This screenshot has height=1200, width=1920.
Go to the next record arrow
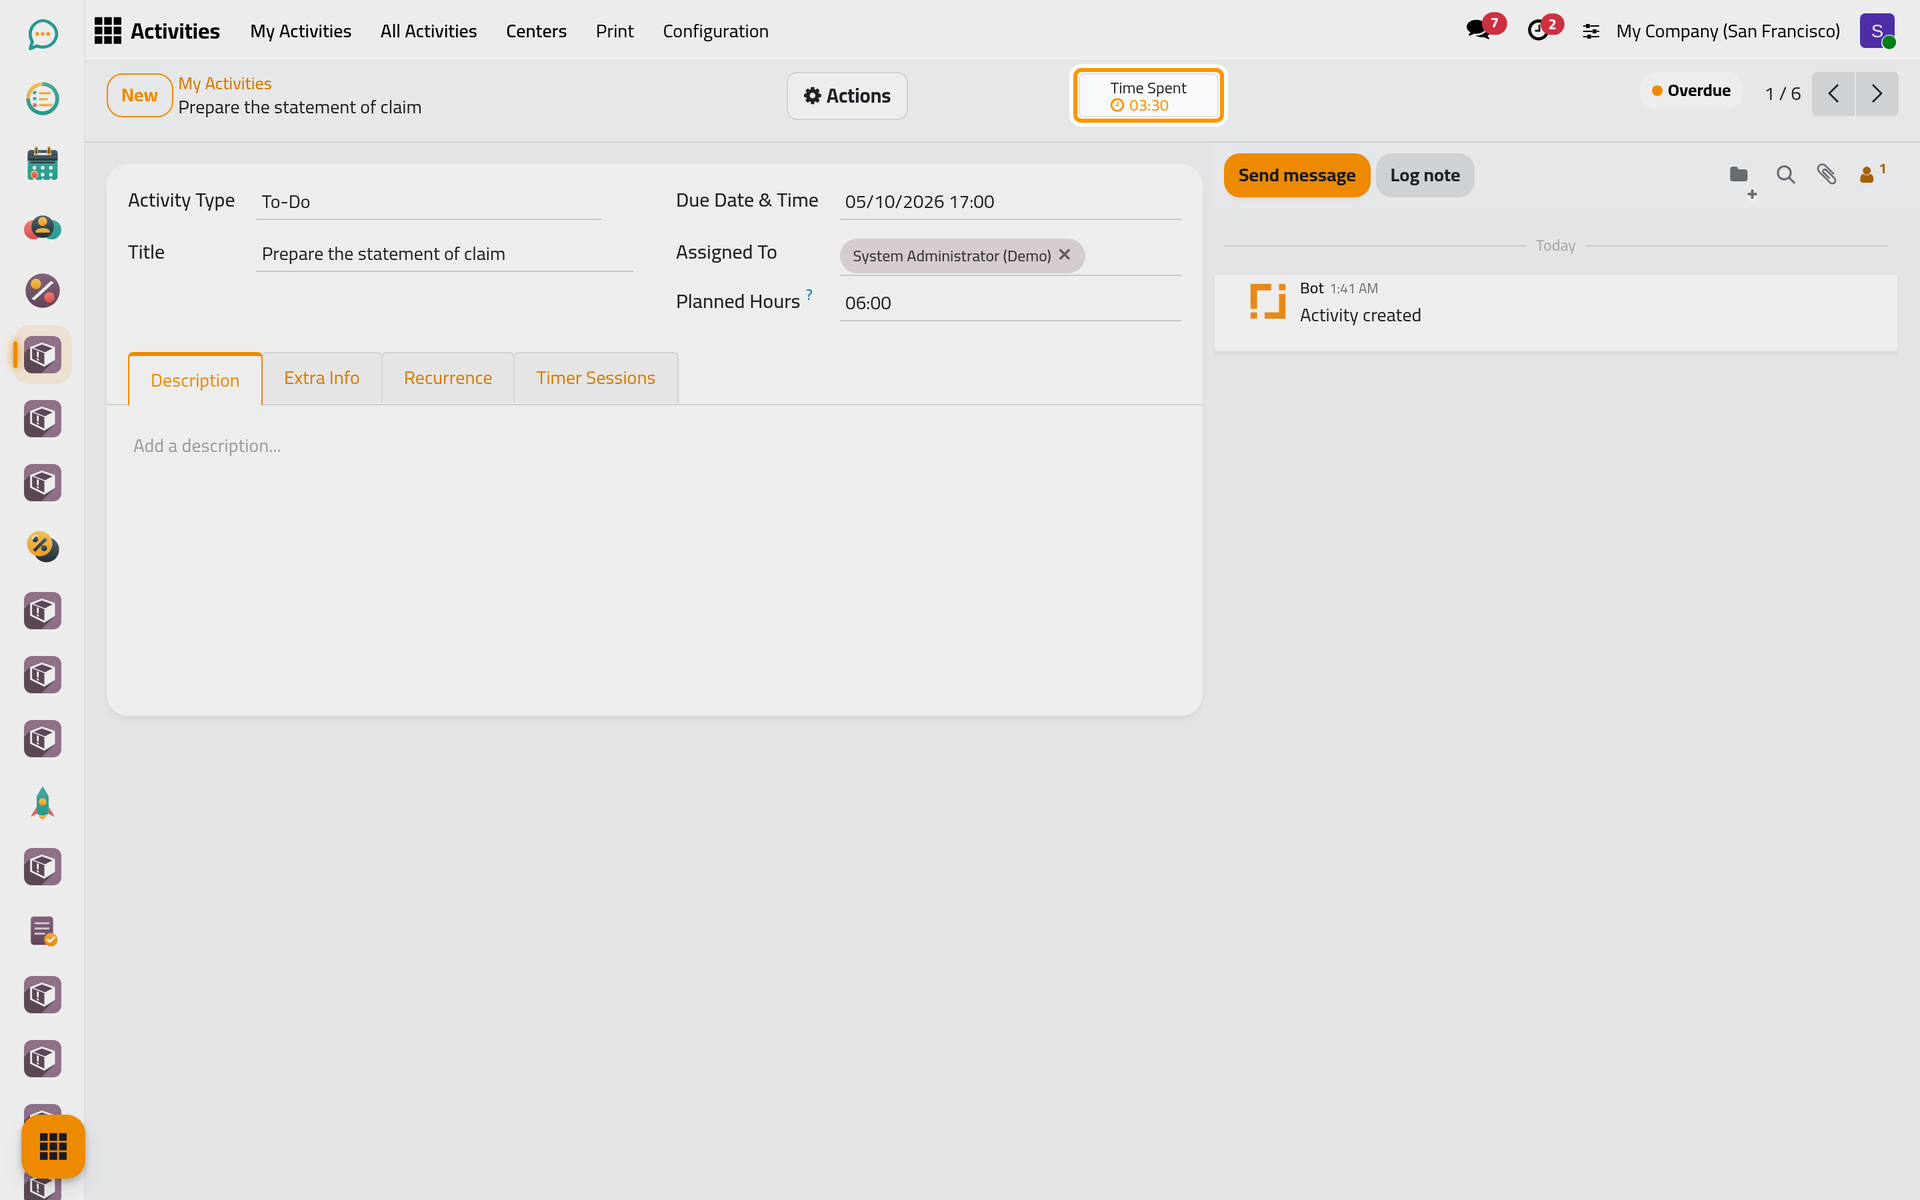point(1877,94)
